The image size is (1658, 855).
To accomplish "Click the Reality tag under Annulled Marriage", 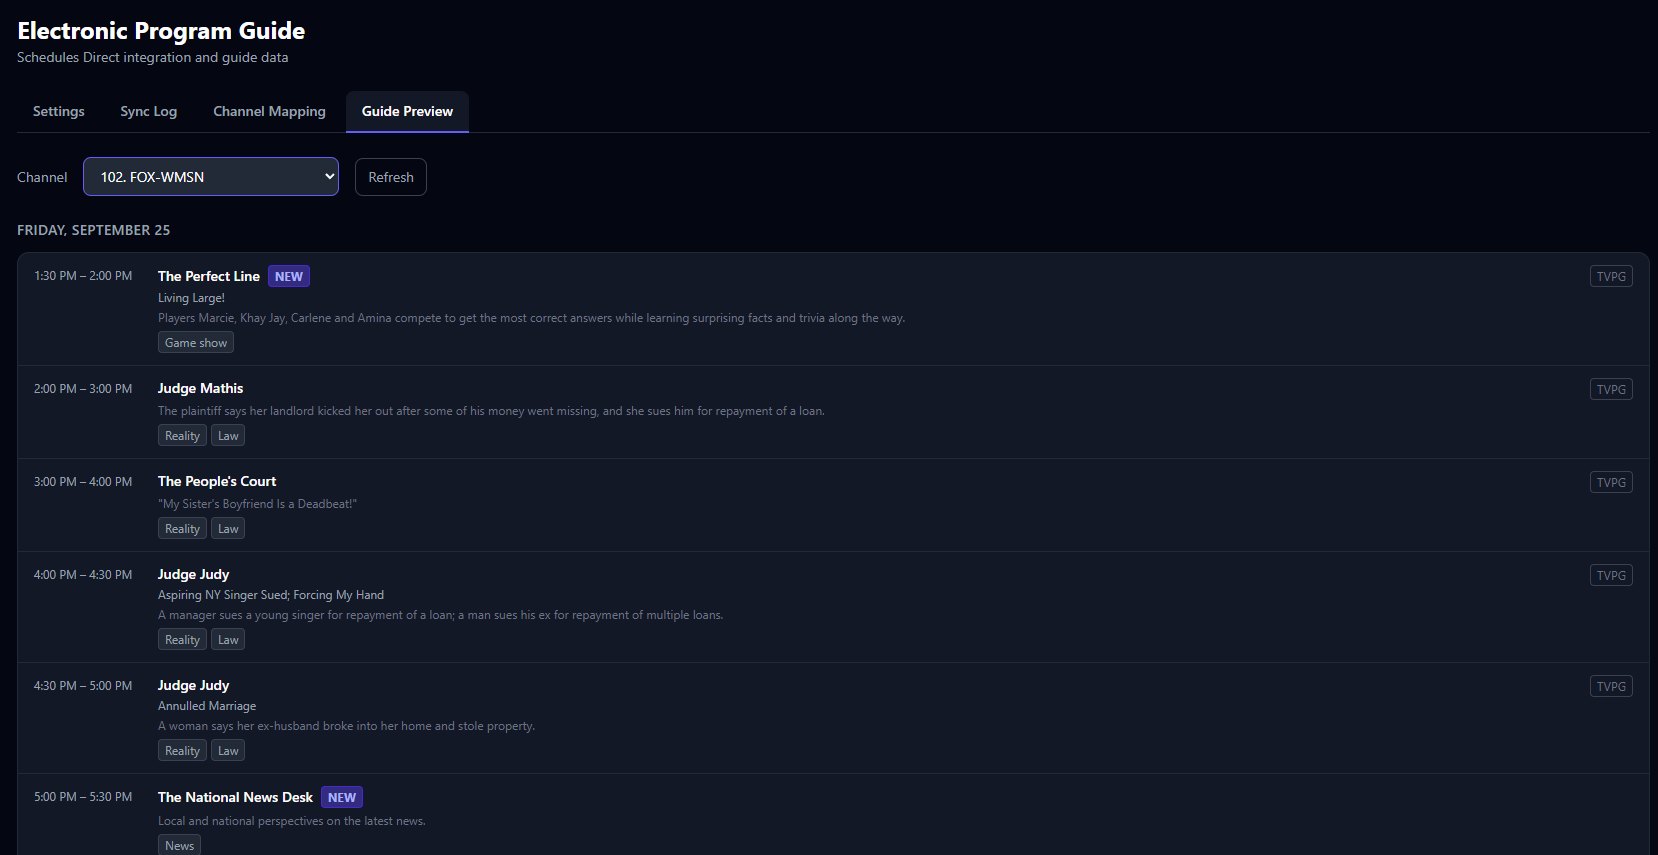I will [x=182, y=751].
